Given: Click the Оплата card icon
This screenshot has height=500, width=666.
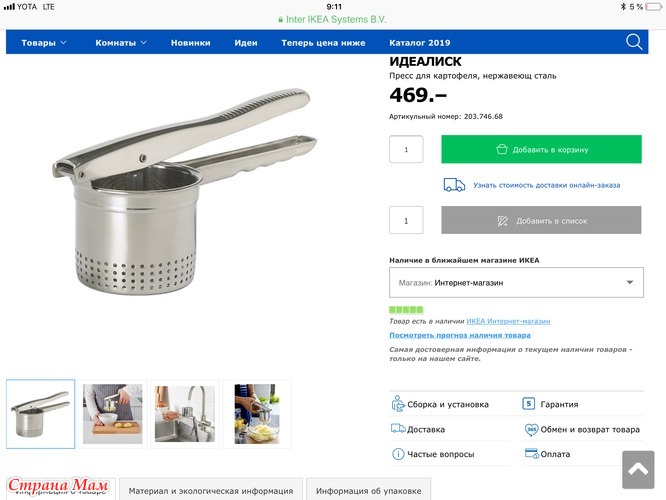Looking at the screenshot, I should (x=532, y=453).
